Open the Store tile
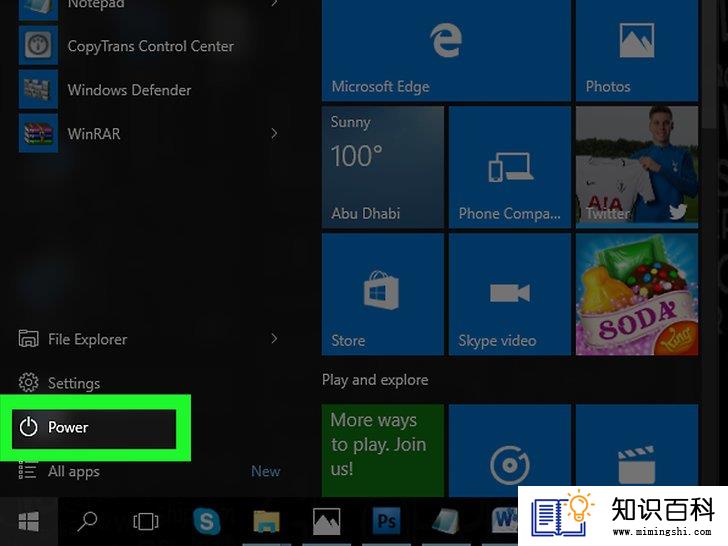Image resolution: width=728 pixels, height=546 pixels. (383, 294)
